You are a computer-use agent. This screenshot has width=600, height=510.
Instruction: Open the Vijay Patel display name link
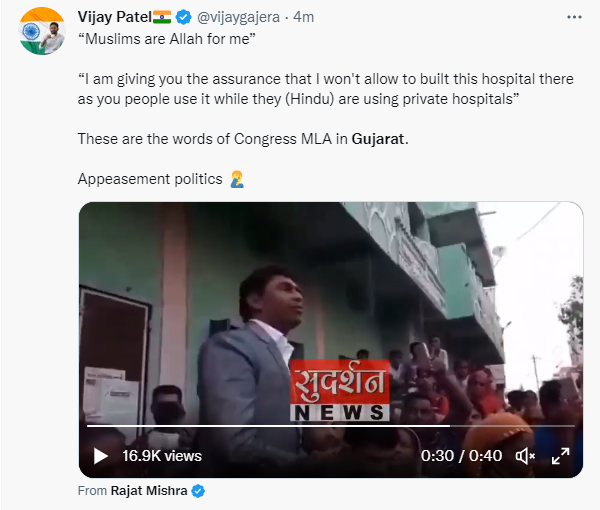click(x=113, y=17)
